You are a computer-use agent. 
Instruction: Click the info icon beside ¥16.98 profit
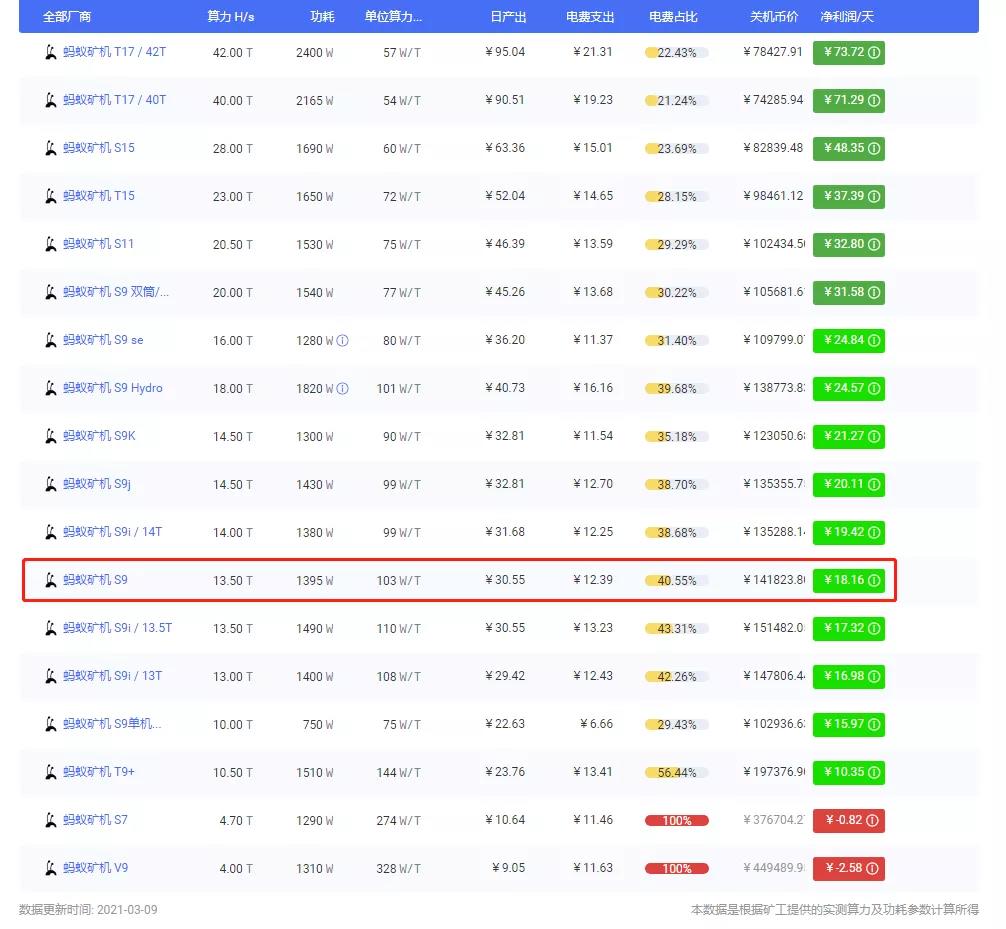(x=874, y=676)
